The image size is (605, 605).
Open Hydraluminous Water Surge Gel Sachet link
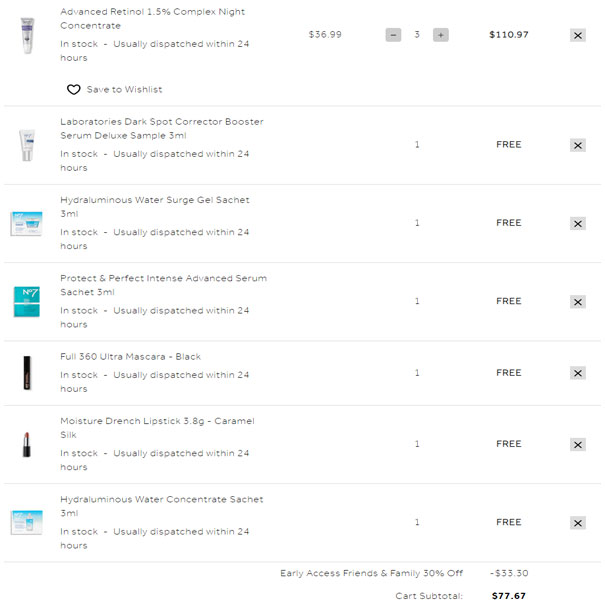coord(155,207)
